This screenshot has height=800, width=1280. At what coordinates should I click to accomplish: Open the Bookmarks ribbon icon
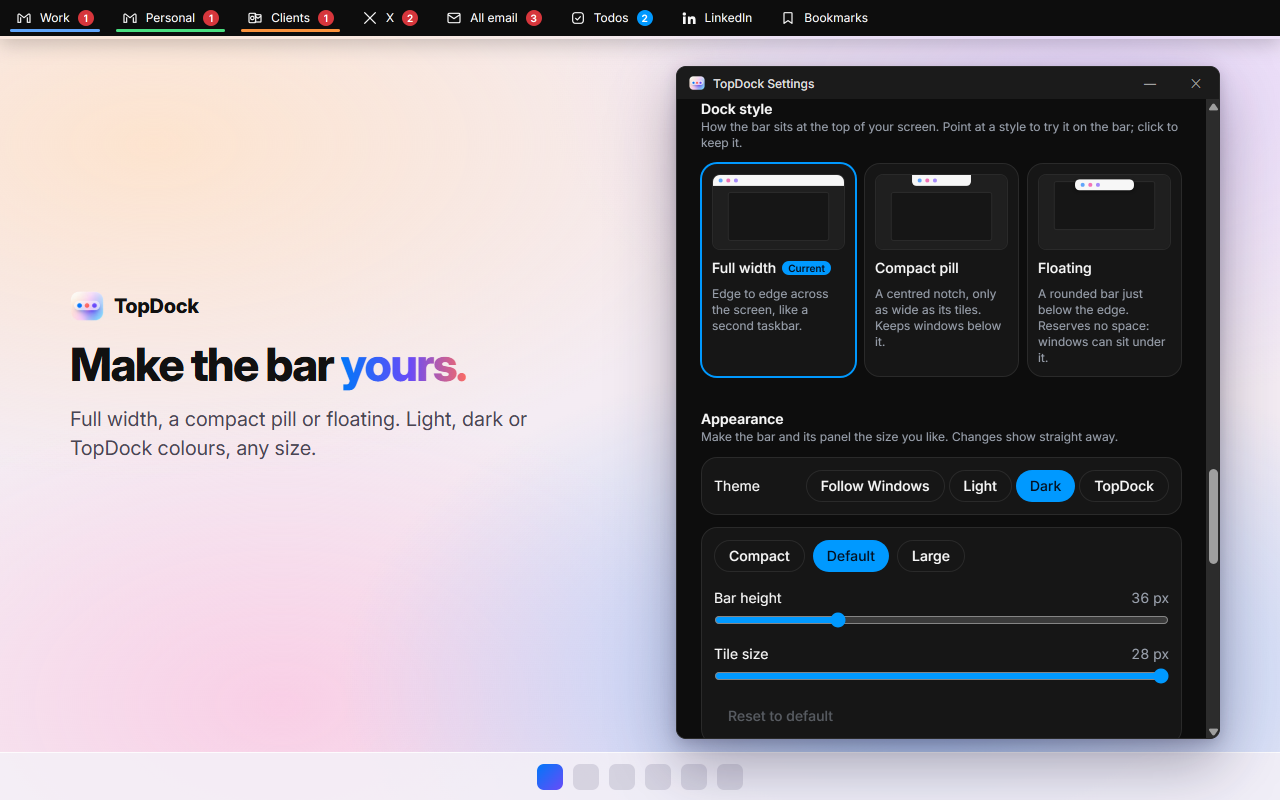788,18
